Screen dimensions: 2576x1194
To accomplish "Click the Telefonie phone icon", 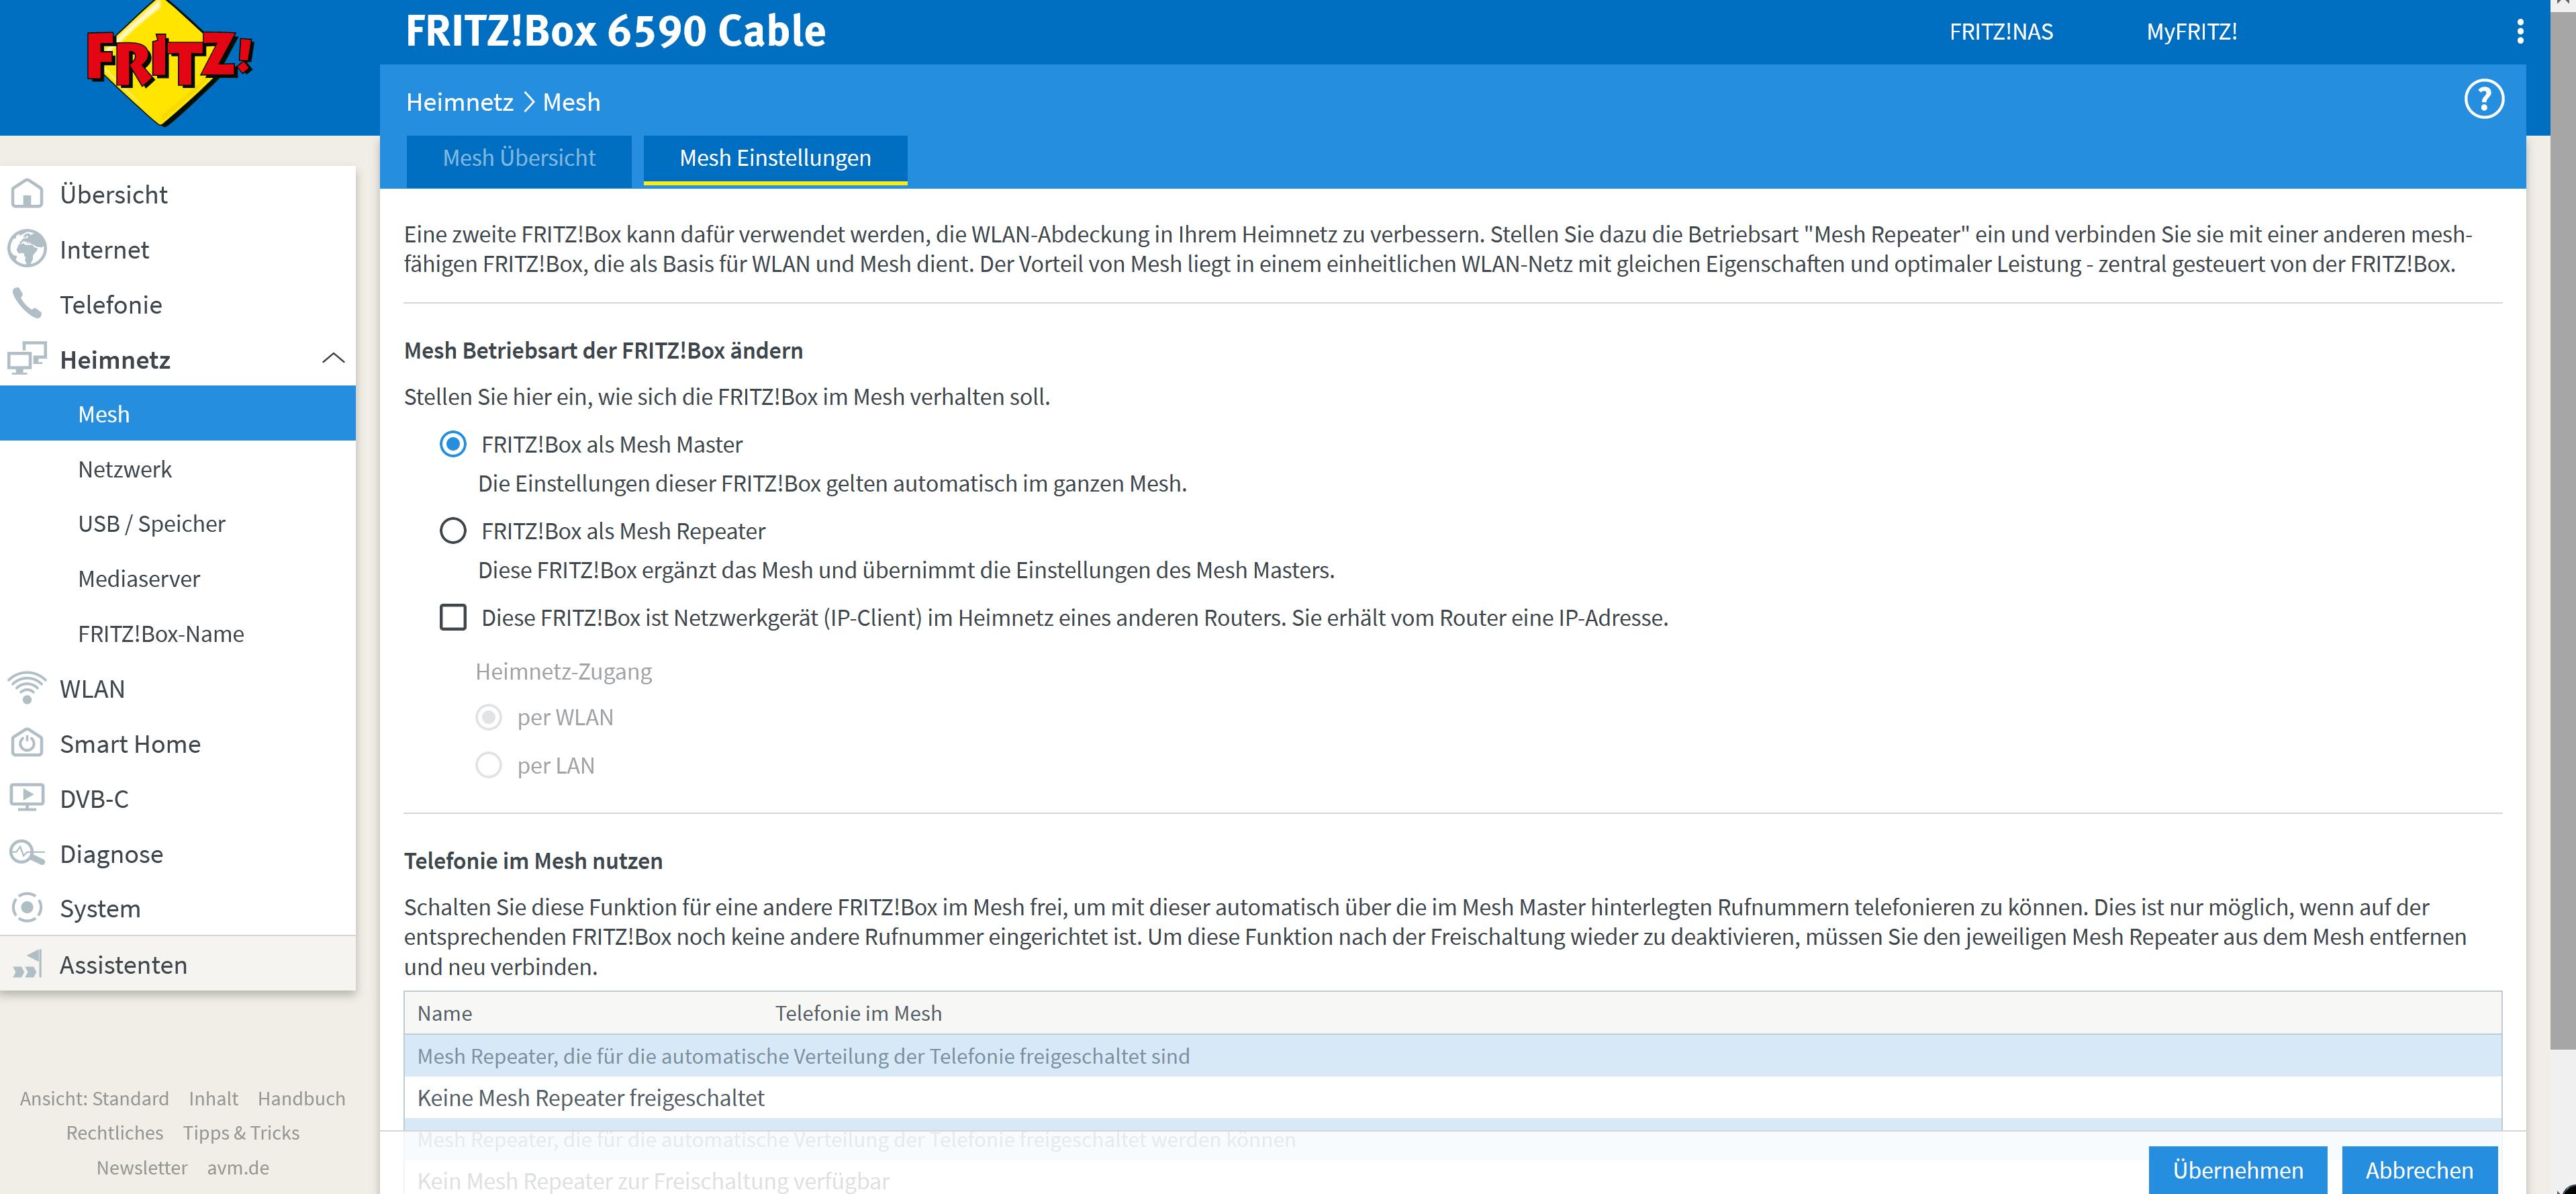I will tap(27, 304).
